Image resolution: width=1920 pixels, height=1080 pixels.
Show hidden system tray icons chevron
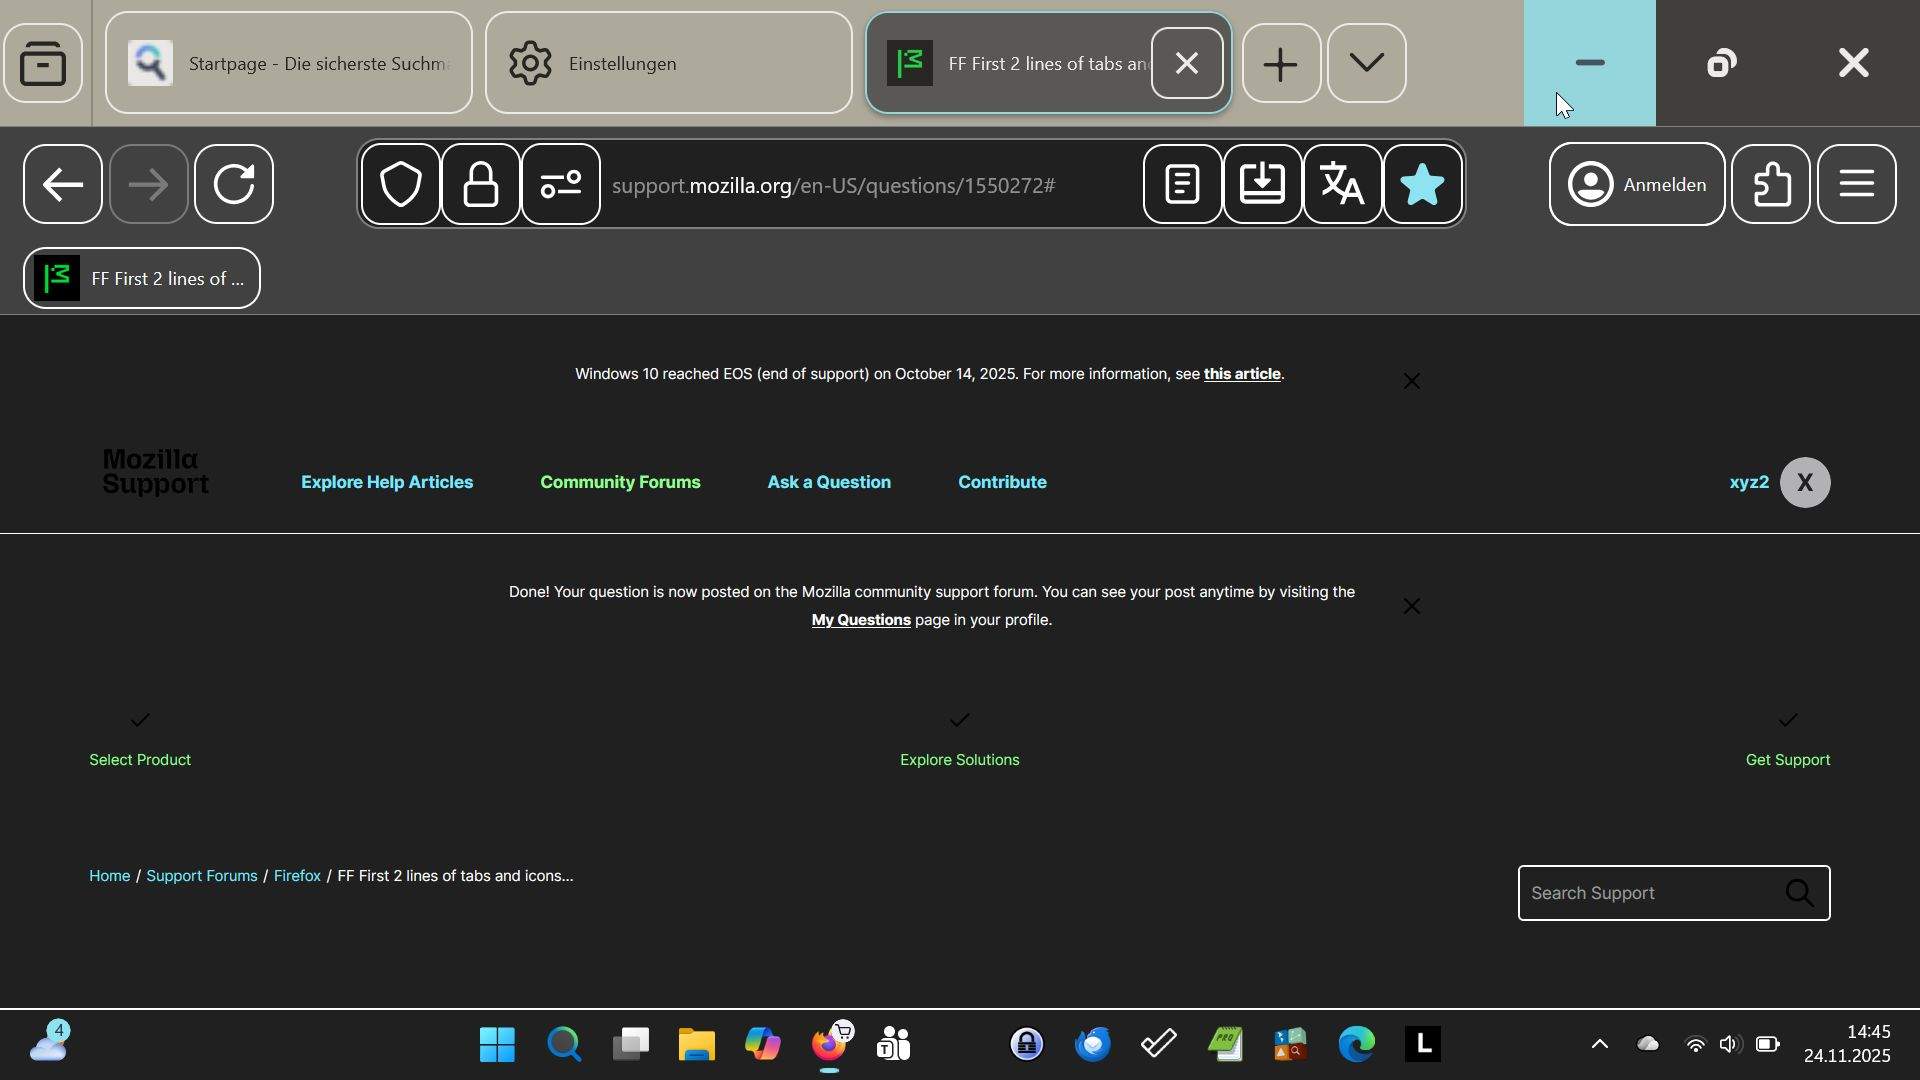coord(1599,1045)
